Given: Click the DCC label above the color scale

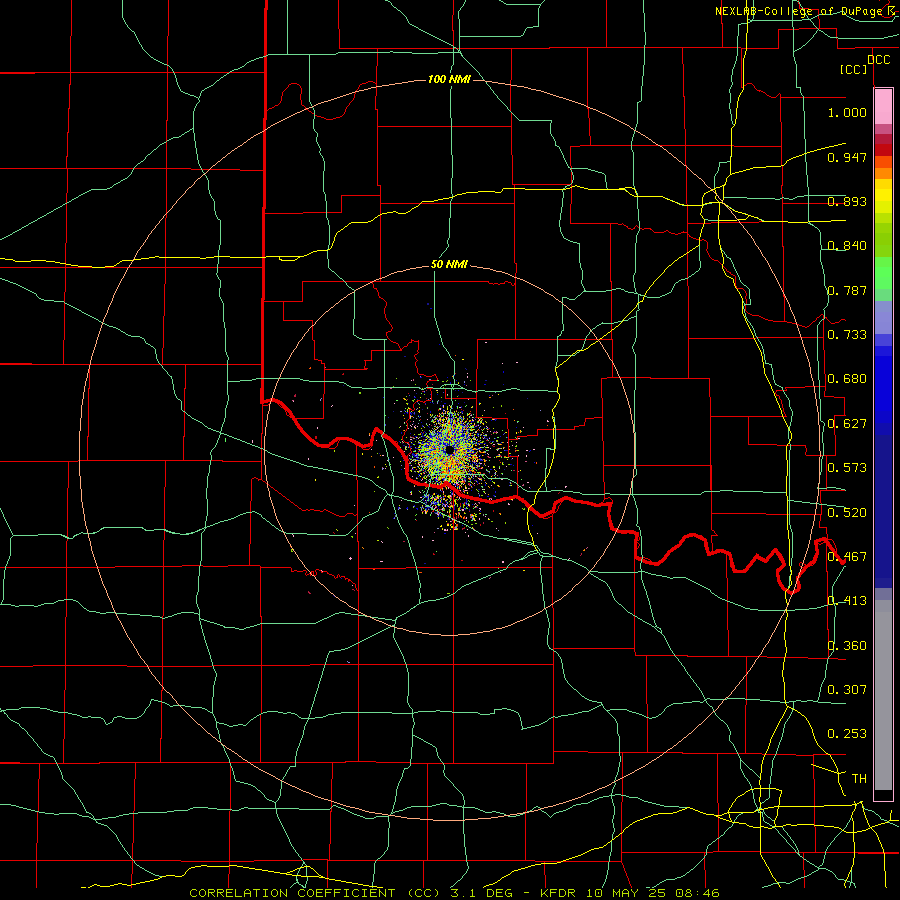Looking at the screenshot, I should [878, 60].
